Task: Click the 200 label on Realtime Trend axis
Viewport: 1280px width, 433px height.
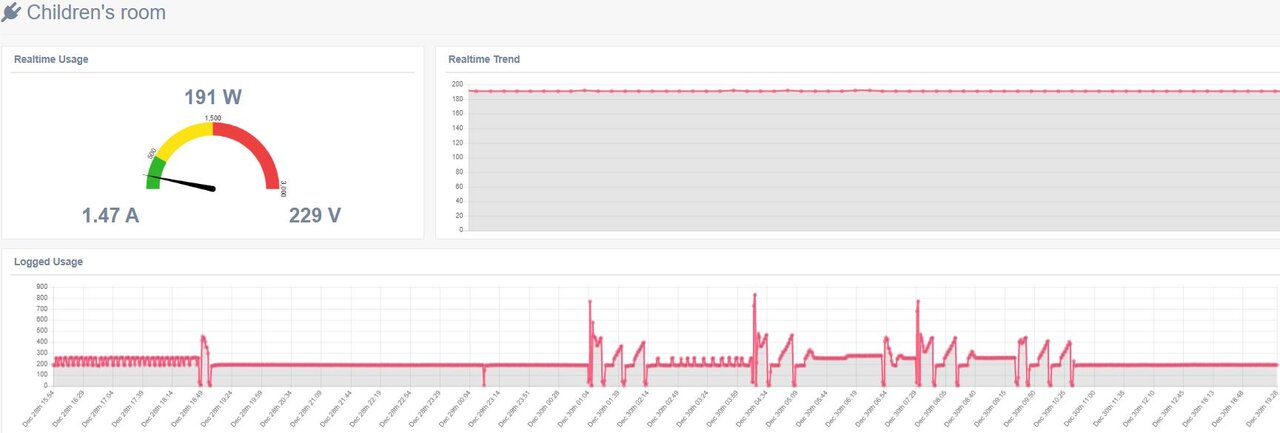Action: click(457, 84)
